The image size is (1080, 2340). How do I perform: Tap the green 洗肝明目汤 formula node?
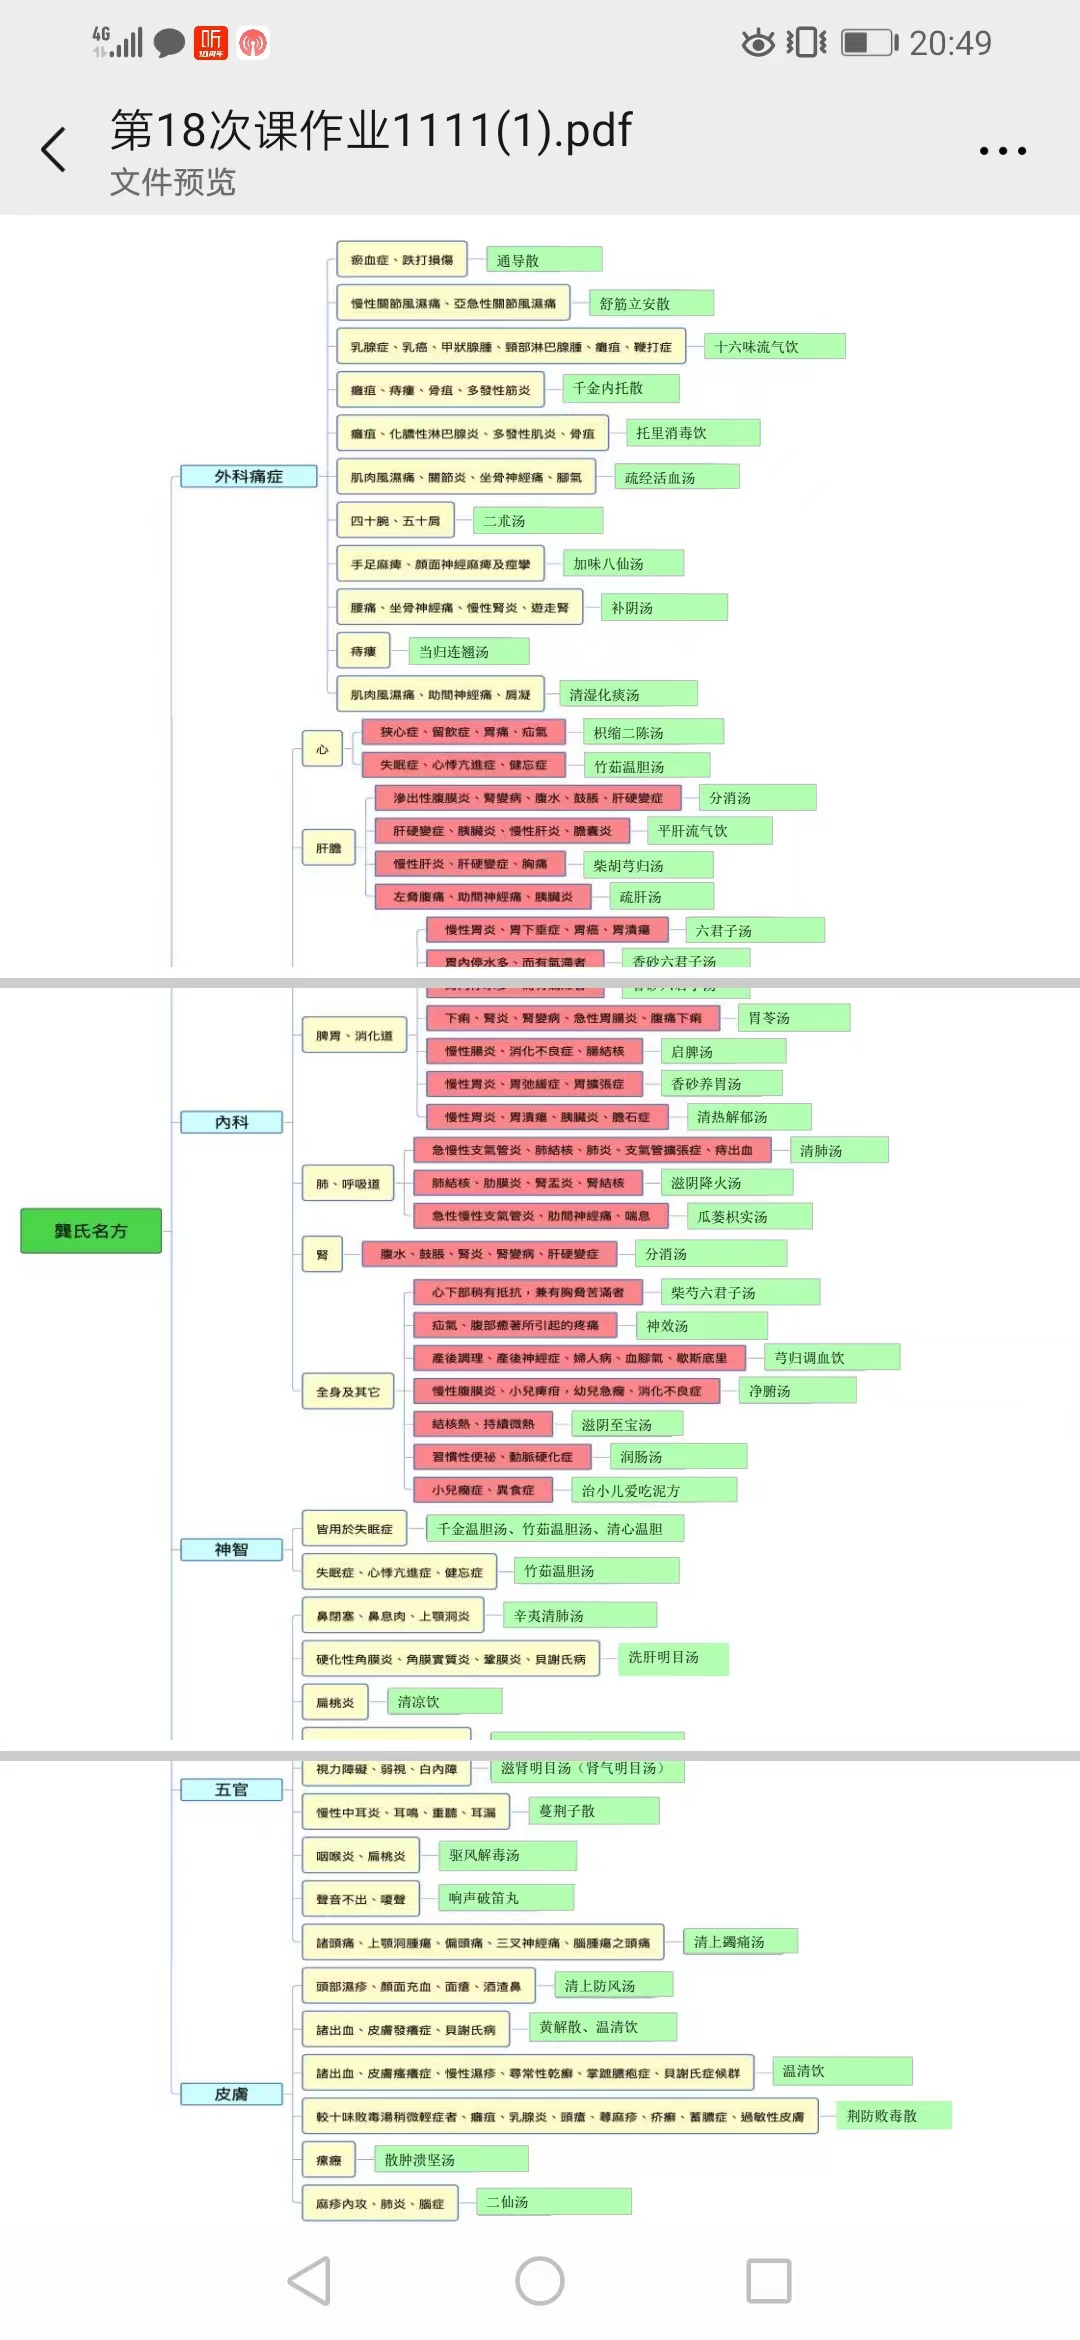(x=673, y=1658)
